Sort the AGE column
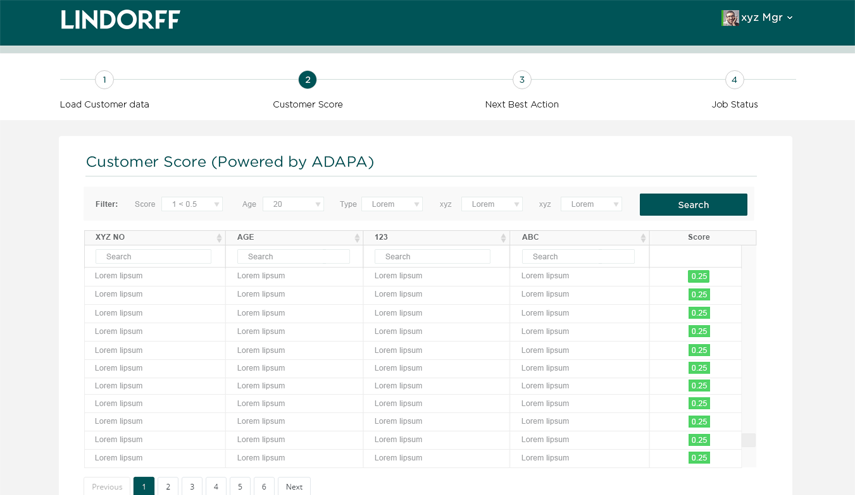Viewport: 855px width, 495px height. tap(357, 238)
